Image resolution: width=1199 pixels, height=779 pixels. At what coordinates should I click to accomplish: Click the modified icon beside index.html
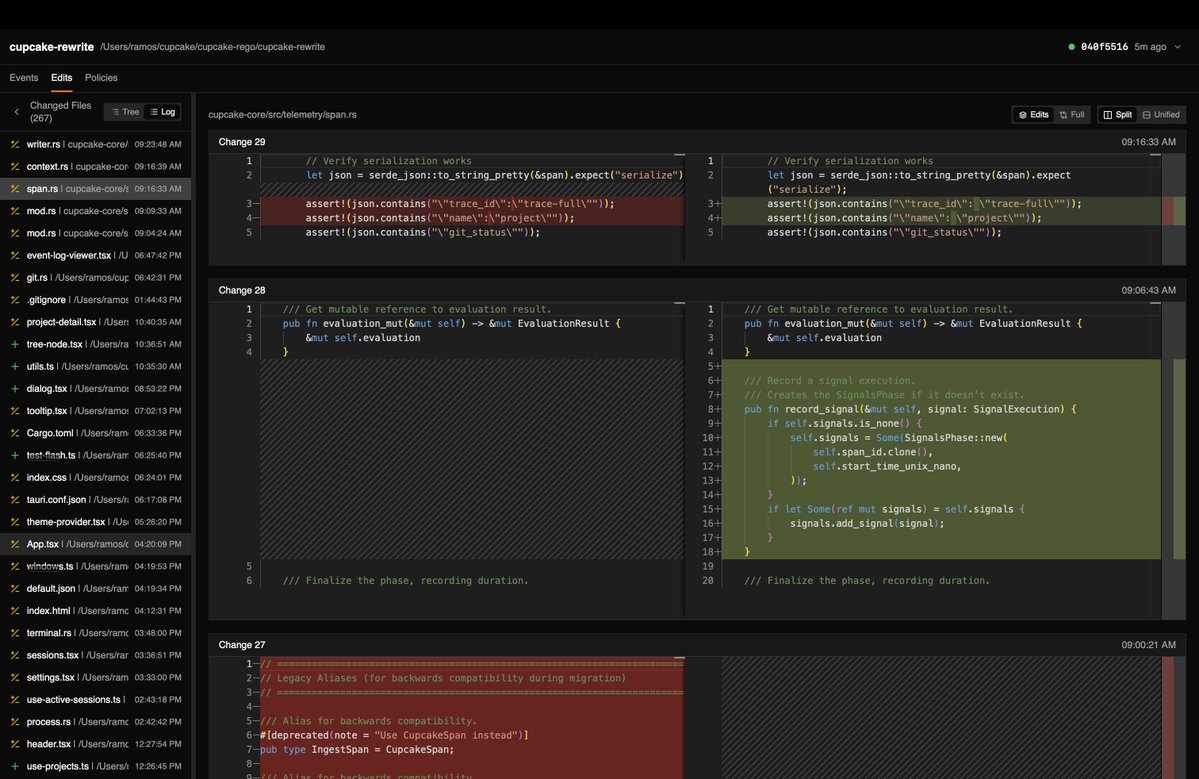pos(15,611)
